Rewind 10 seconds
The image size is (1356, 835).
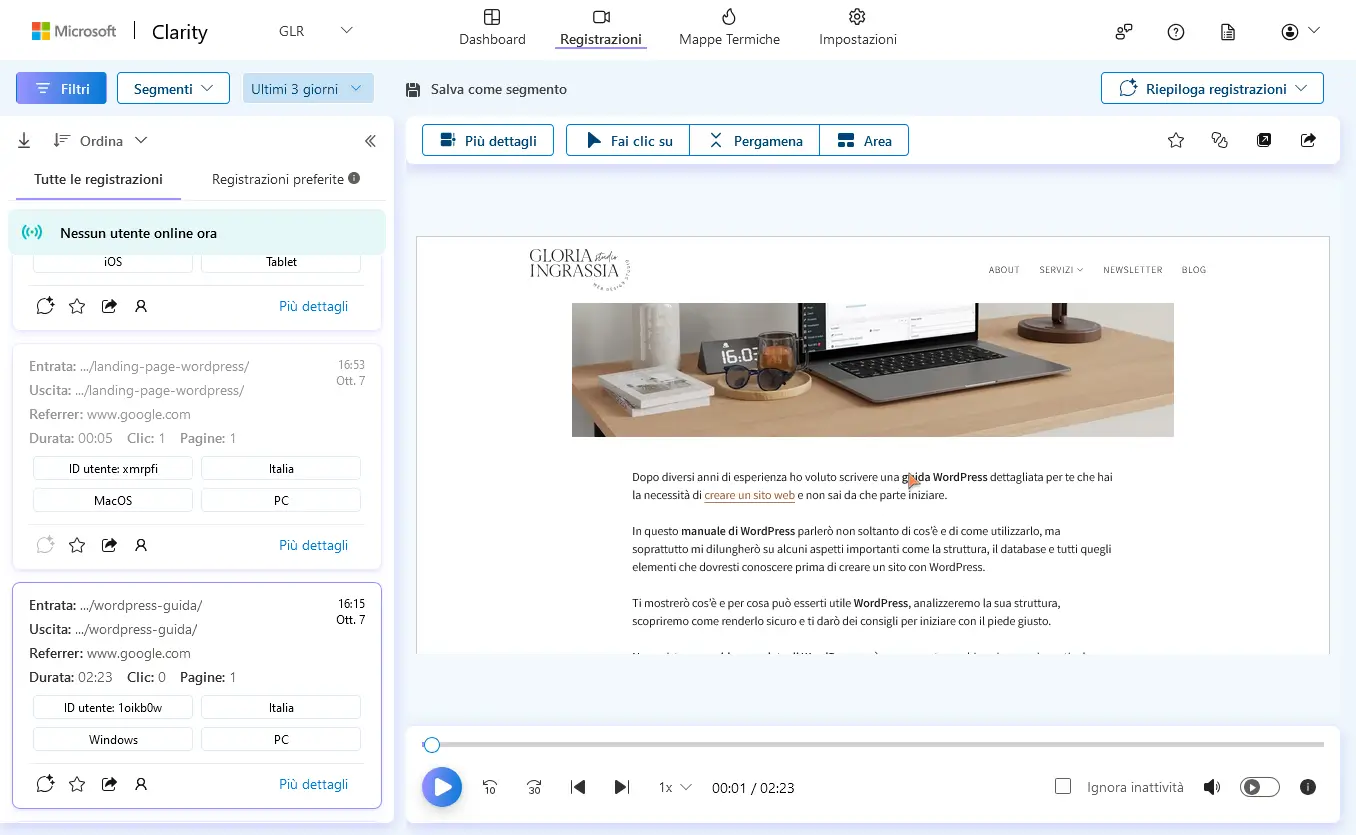(x=490, y=787)
